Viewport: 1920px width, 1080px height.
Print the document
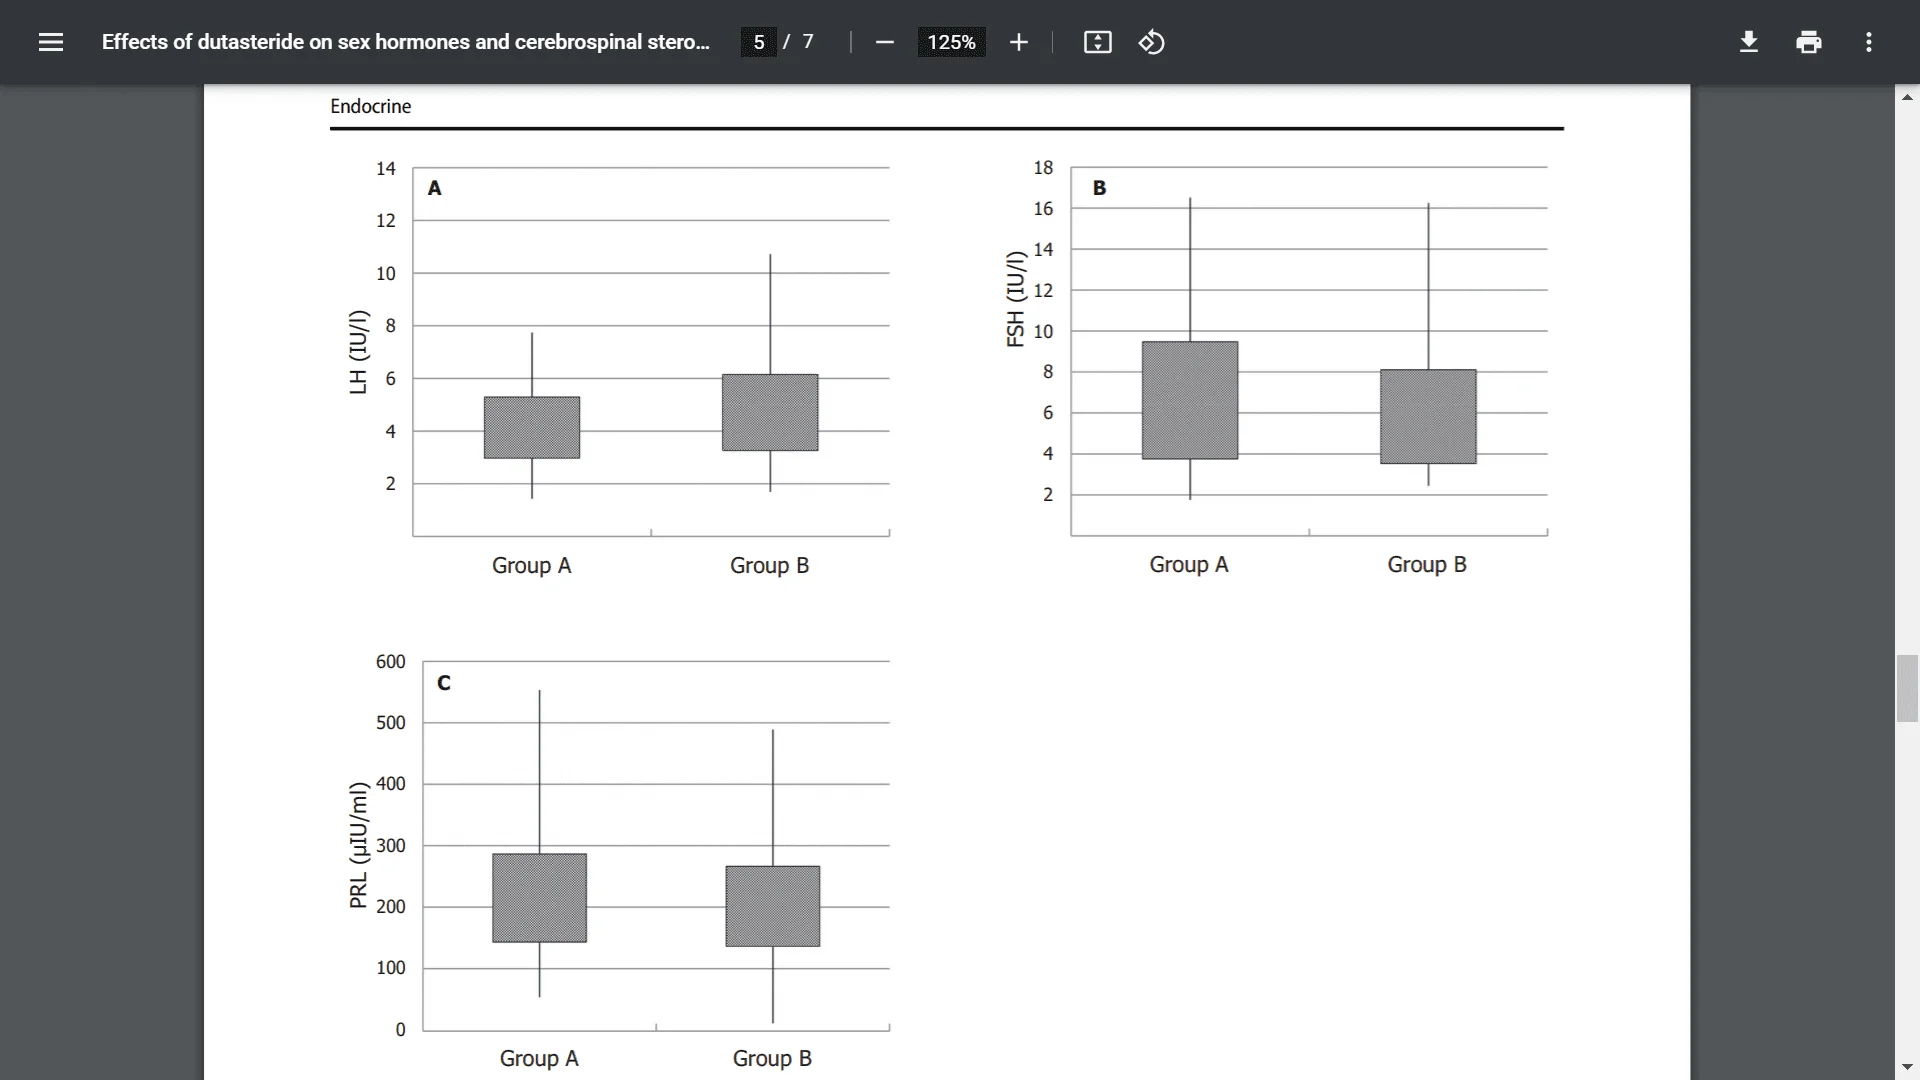point(1808,42)
